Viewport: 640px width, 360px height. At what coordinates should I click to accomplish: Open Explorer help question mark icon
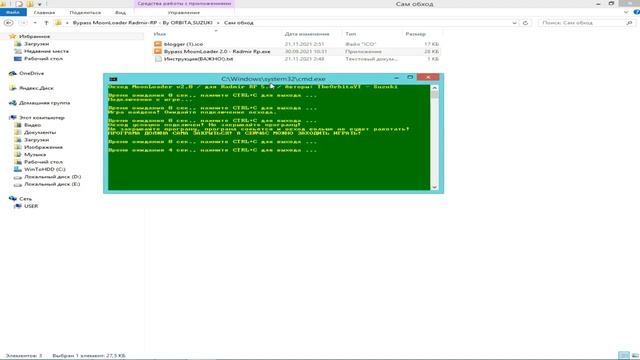point(636,13)
